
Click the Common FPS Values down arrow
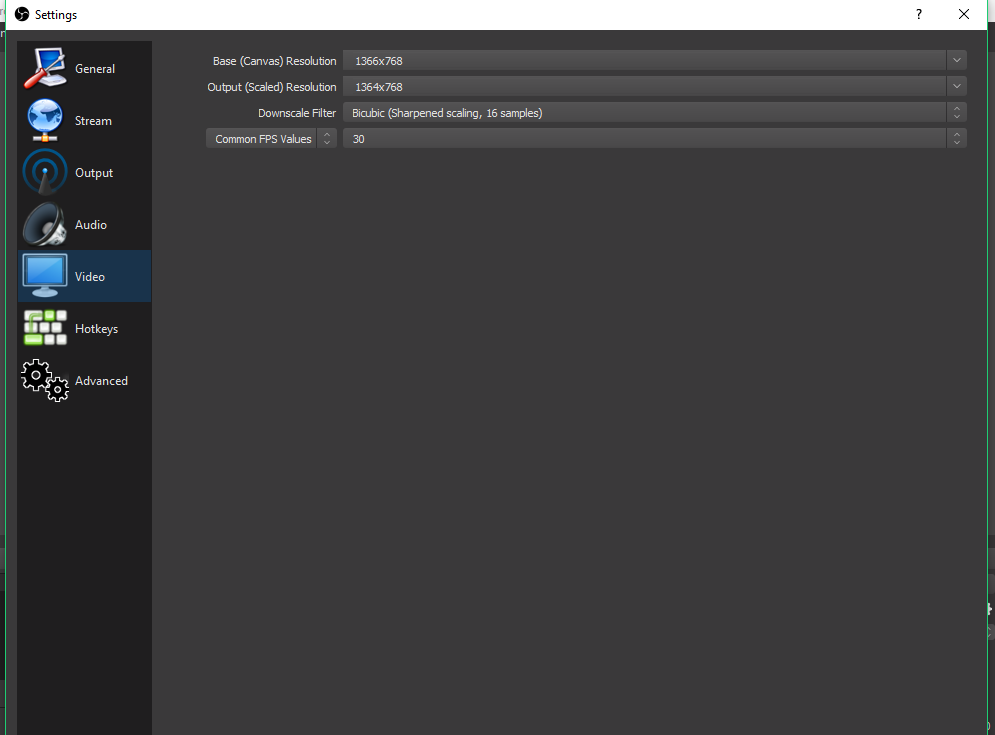[326, 142]
